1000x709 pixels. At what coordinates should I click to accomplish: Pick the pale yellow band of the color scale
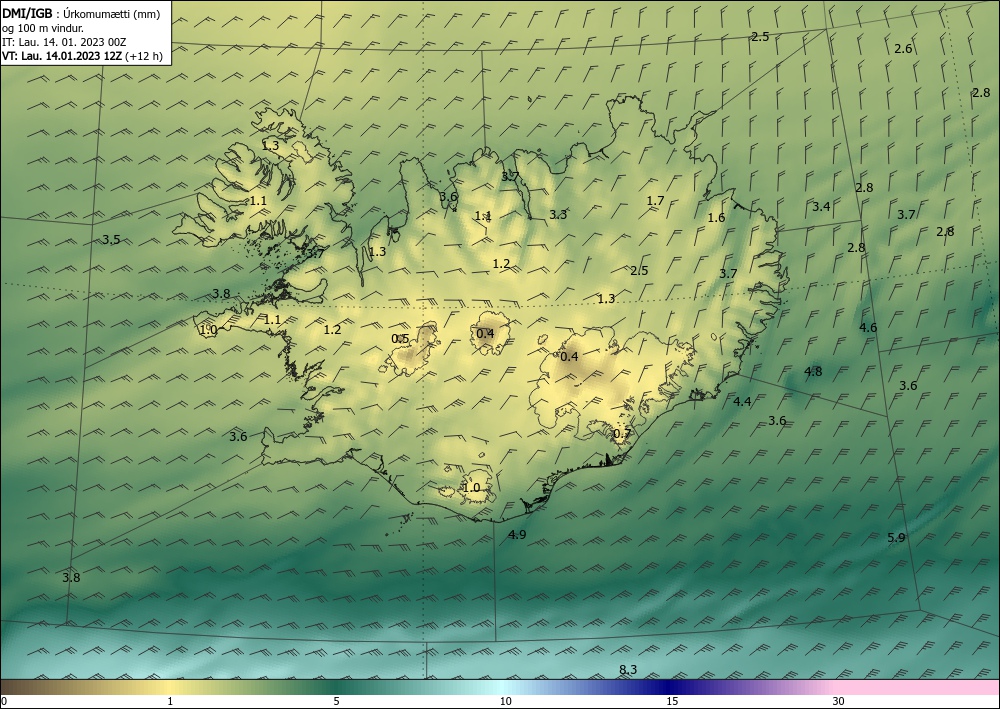(x=170, y=687)
